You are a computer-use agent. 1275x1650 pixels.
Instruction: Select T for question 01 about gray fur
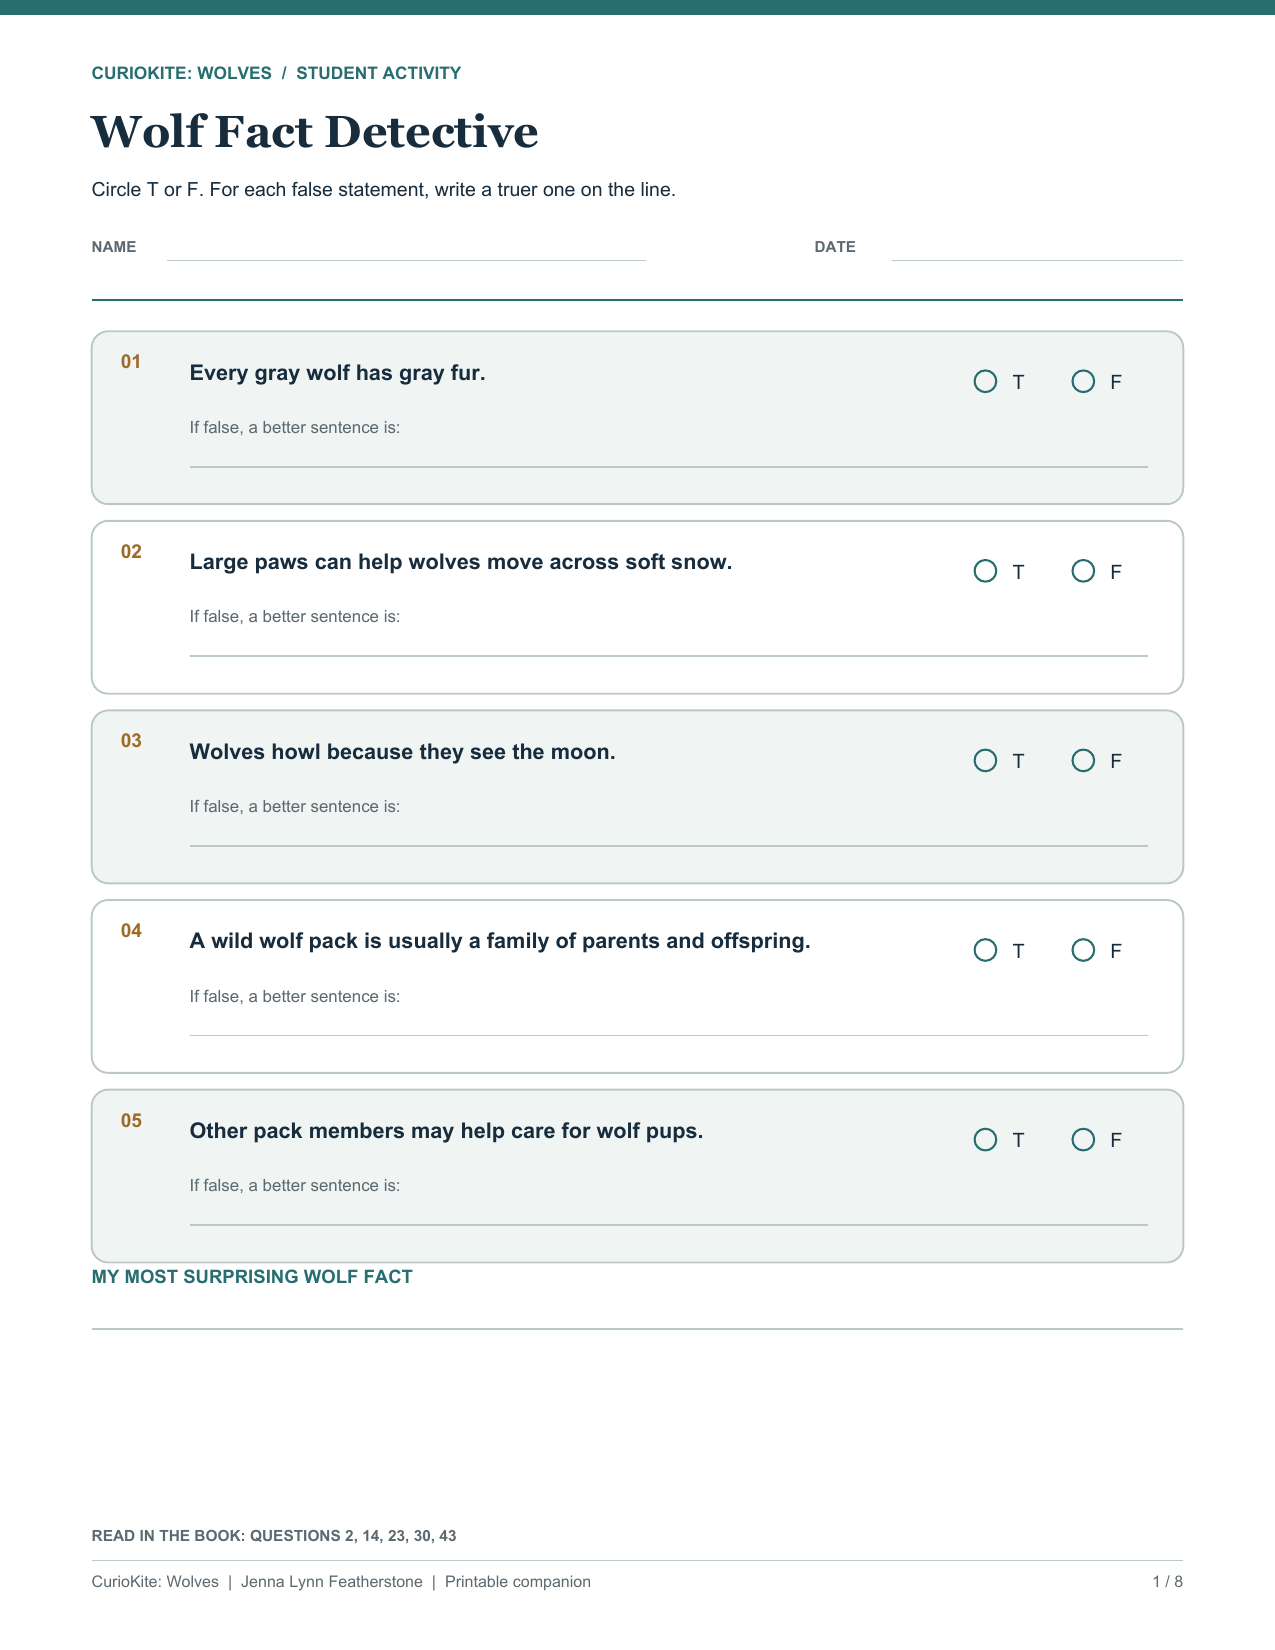pos(985,381)
